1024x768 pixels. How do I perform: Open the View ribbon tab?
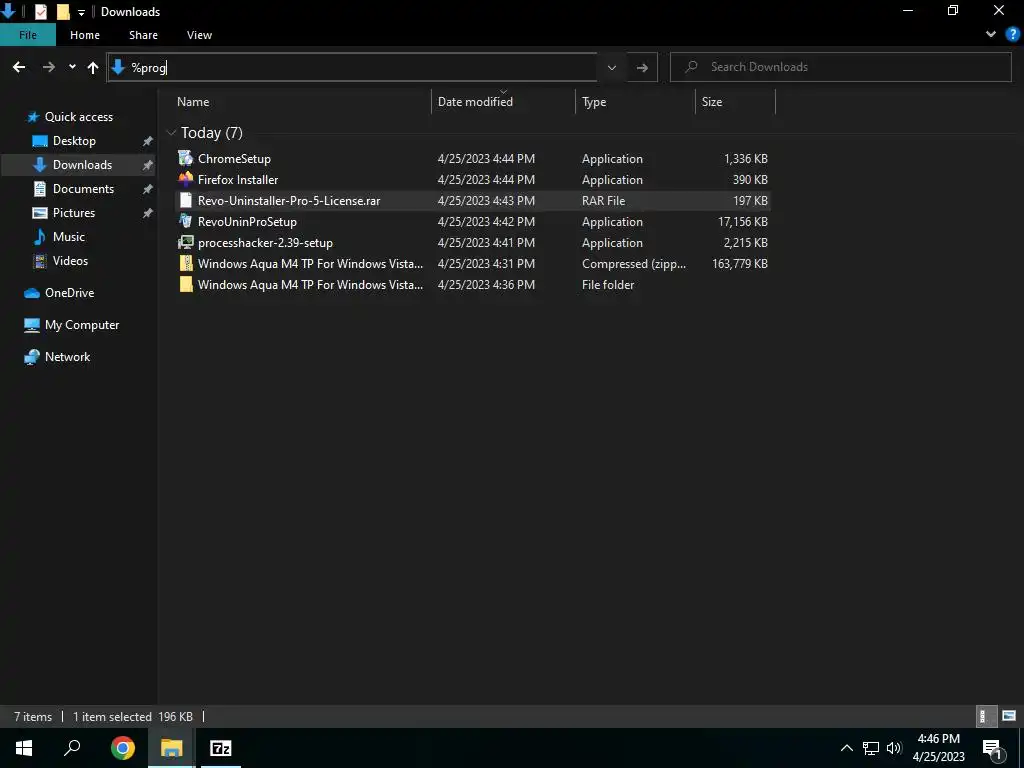(x=199, y=35)
